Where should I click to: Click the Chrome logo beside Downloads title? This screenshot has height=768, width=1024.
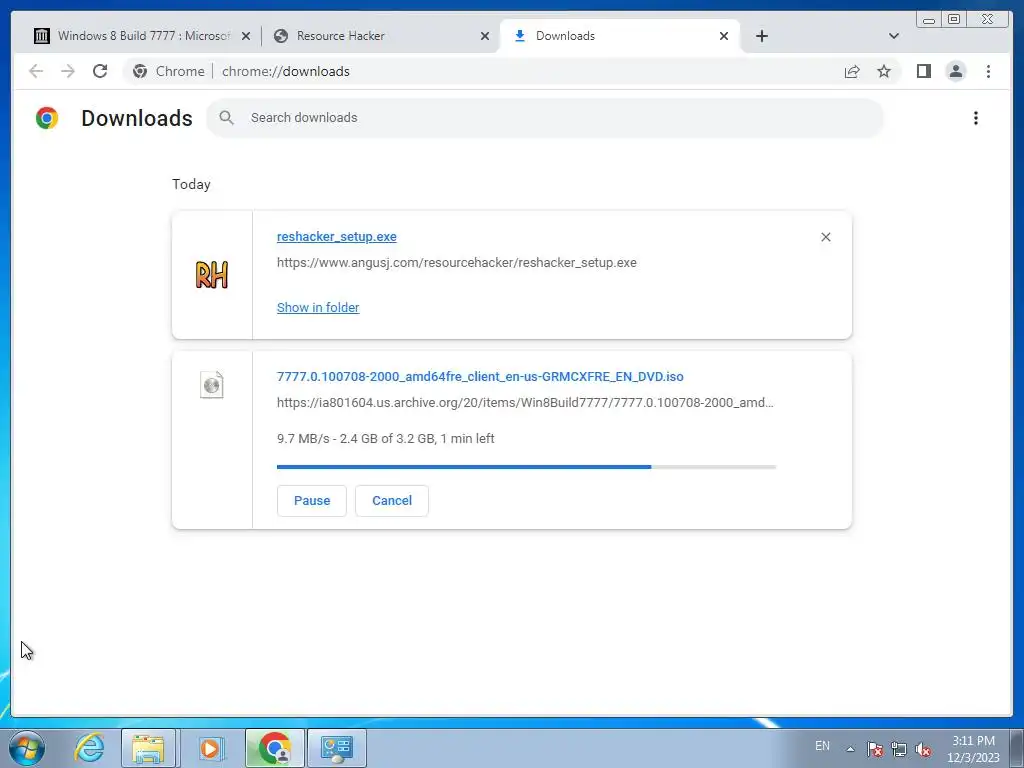(47, 118)
